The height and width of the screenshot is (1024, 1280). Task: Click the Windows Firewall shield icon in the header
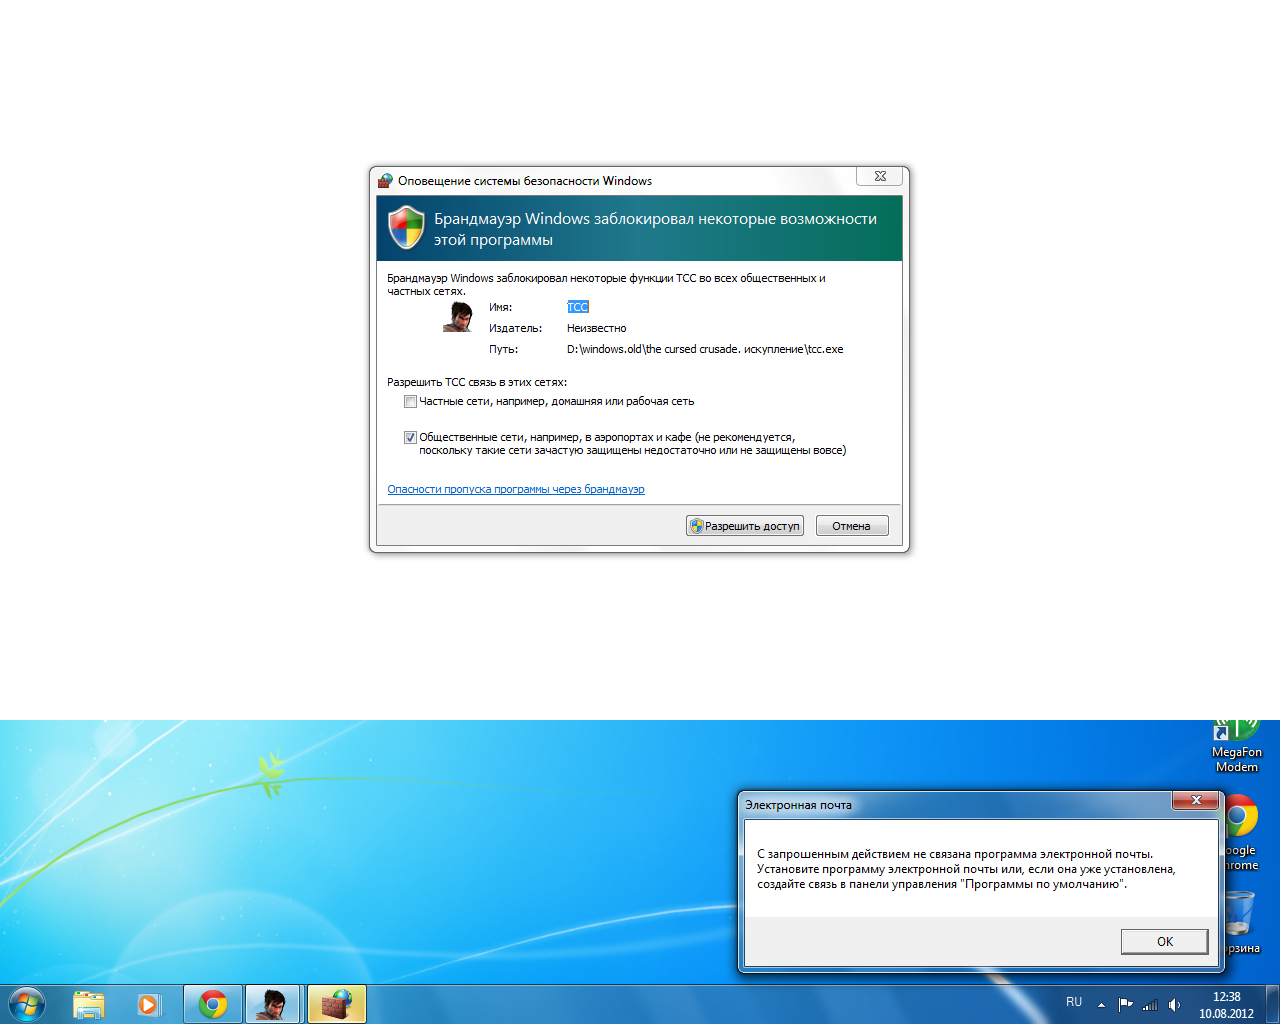[406, 228]
